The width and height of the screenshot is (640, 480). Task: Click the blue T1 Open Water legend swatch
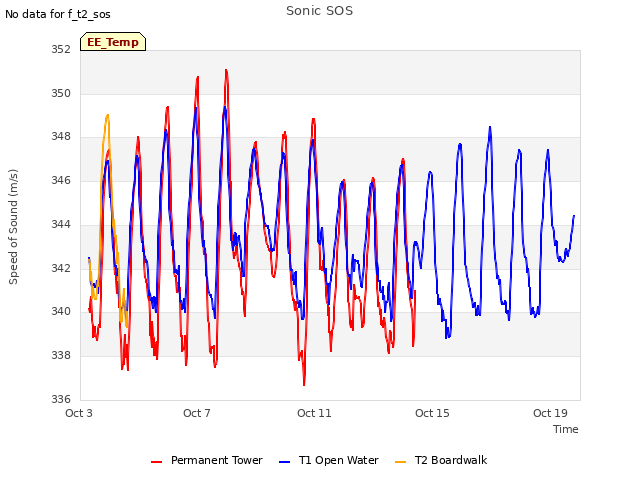[x=284, y=462]
